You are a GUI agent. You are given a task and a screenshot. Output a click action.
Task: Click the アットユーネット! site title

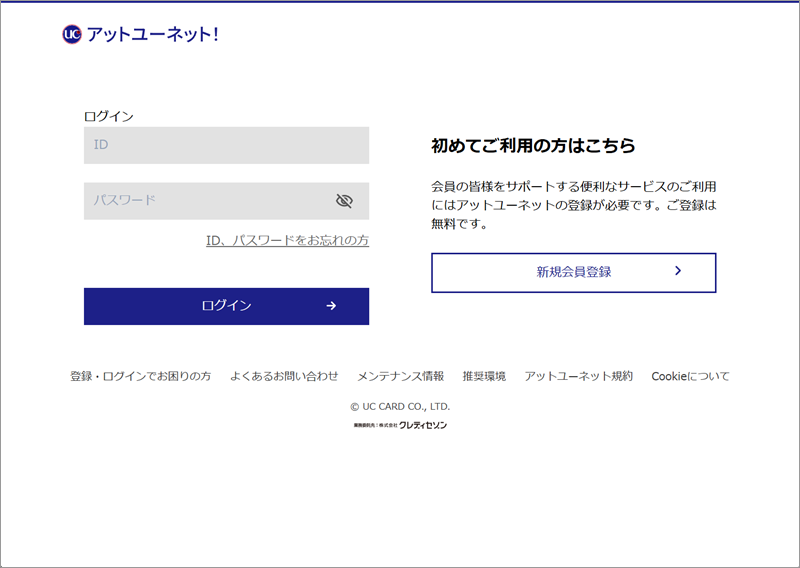153,34
